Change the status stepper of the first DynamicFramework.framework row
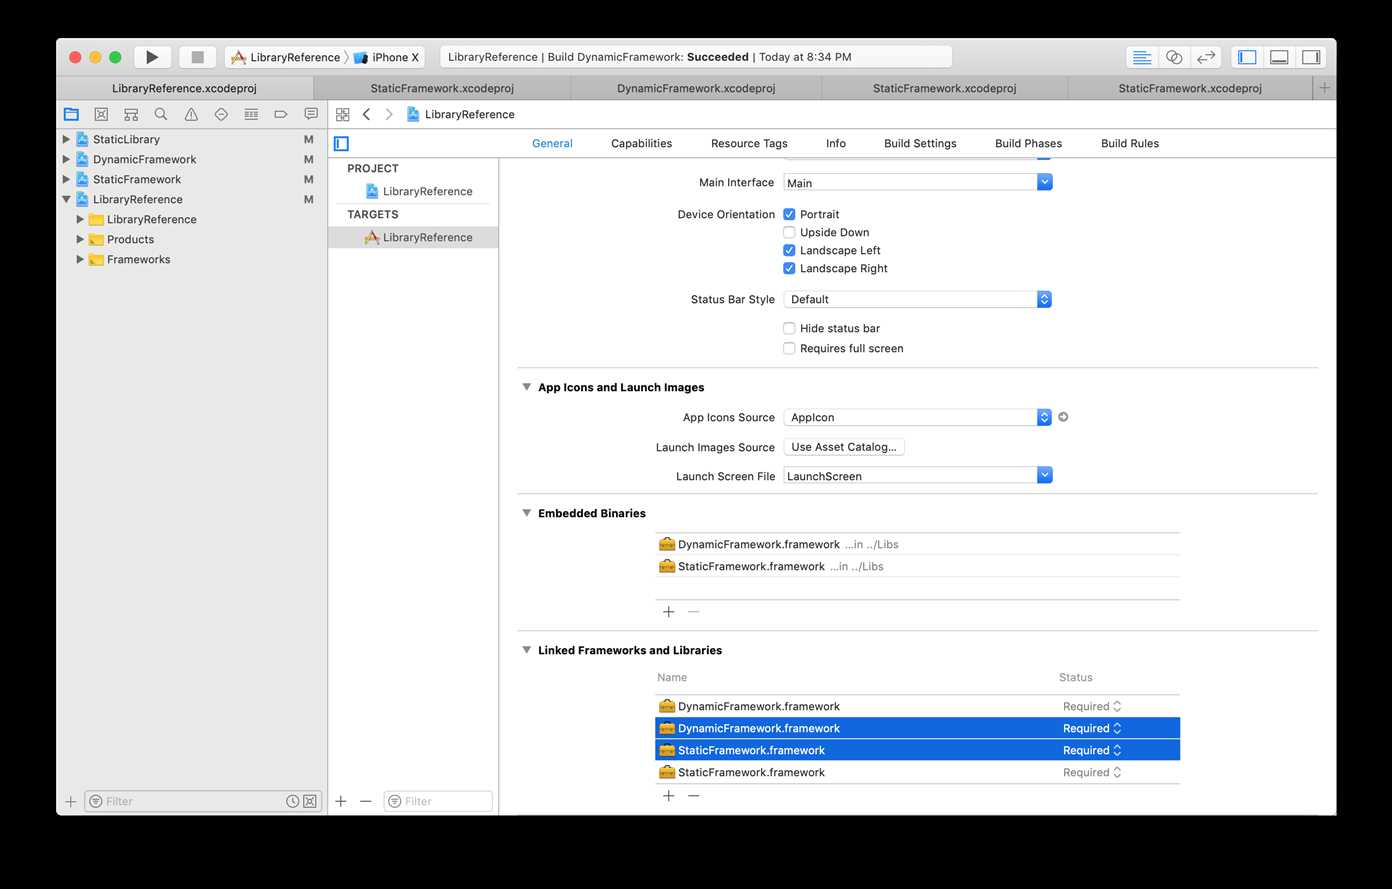1392x889 pixels. tap(1117, 706)
